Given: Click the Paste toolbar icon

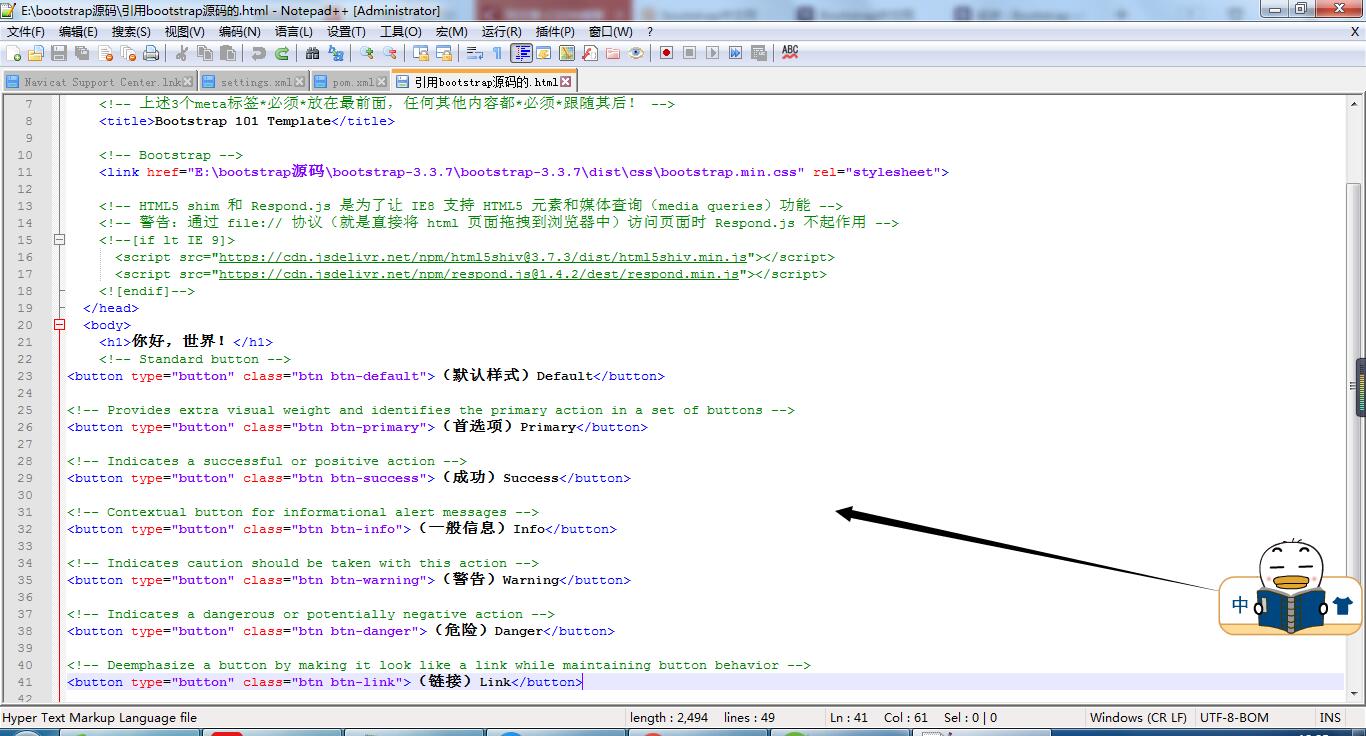Looking at the screenshot, I should pyautogui.click(x=228, y=53).
